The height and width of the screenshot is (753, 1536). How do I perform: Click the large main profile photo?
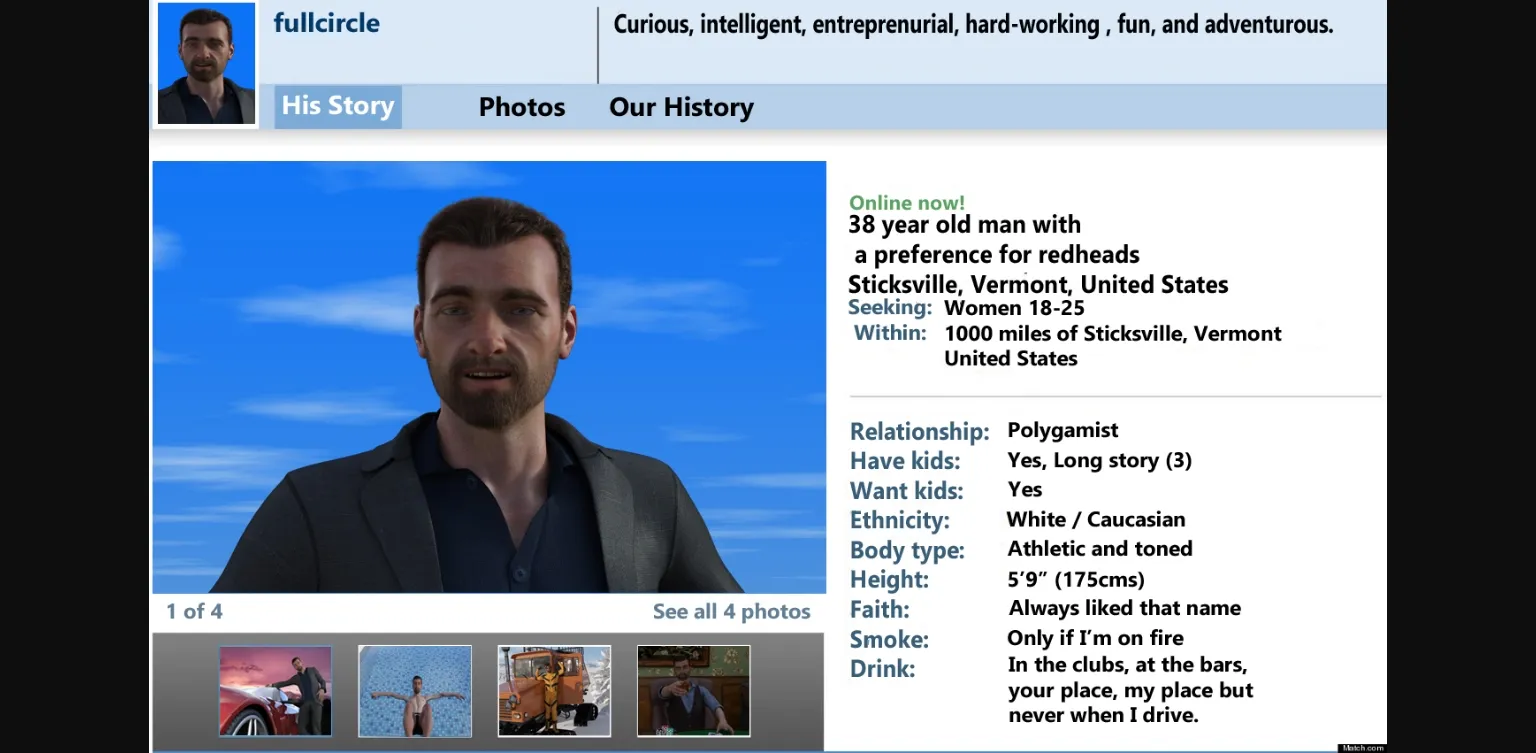tap(489, 377)
